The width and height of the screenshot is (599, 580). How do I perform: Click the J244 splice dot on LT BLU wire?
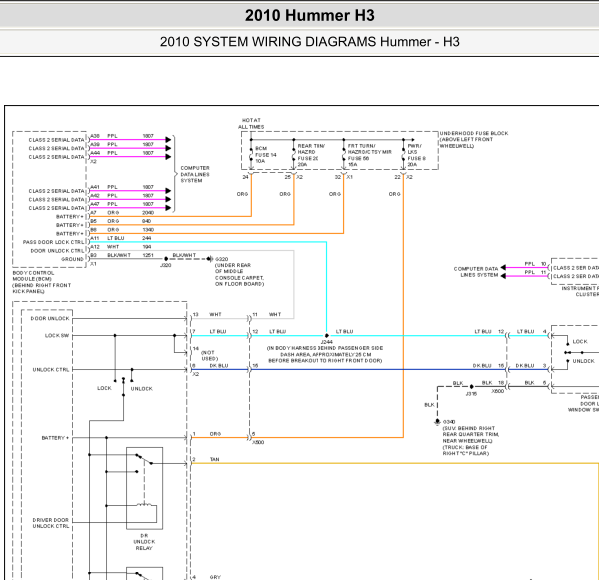tap(327, 335)
